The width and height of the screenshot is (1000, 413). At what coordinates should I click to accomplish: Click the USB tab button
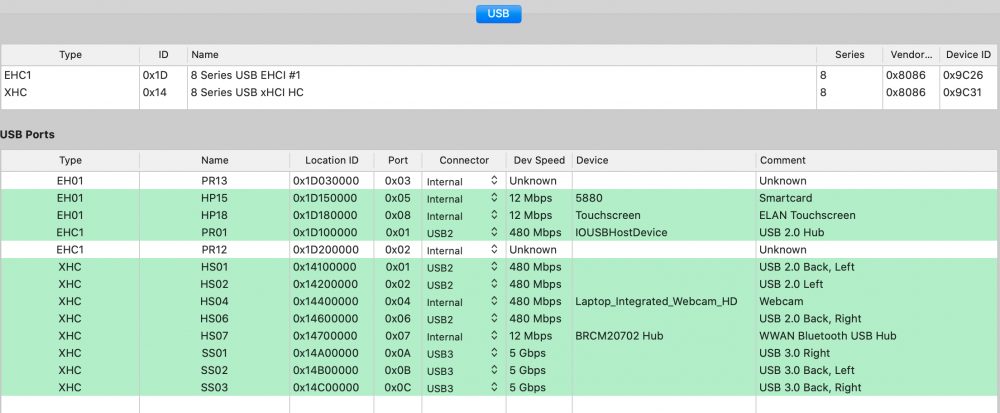498,14
